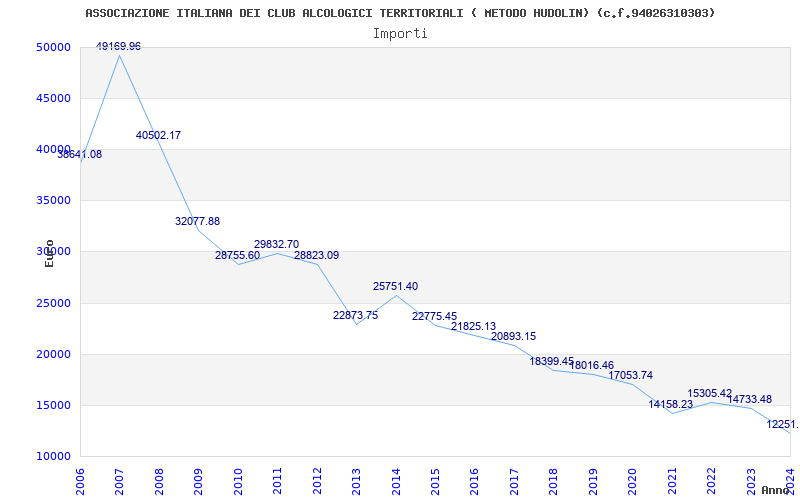Click the 40502.17 data label
The width and height of the screenshot is (800, 500).
pyautogui.click(x=158, y=136)
